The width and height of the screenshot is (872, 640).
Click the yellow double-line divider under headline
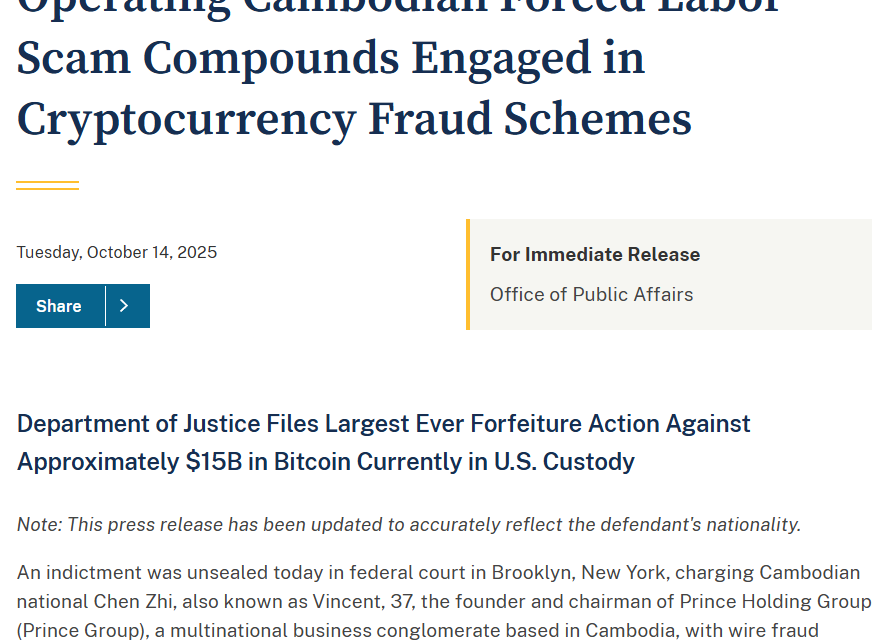point(47,185)
